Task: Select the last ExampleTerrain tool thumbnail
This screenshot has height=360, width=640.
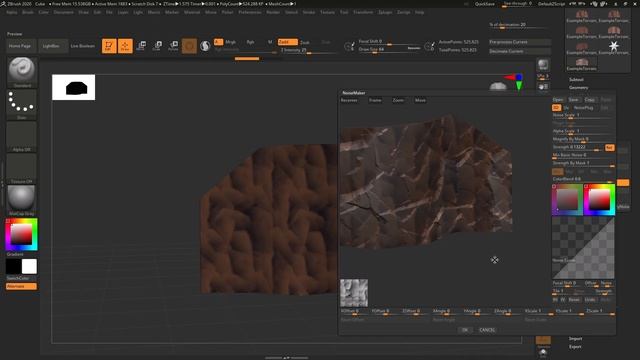Action: pyautogui.click(x=582, y=64)
